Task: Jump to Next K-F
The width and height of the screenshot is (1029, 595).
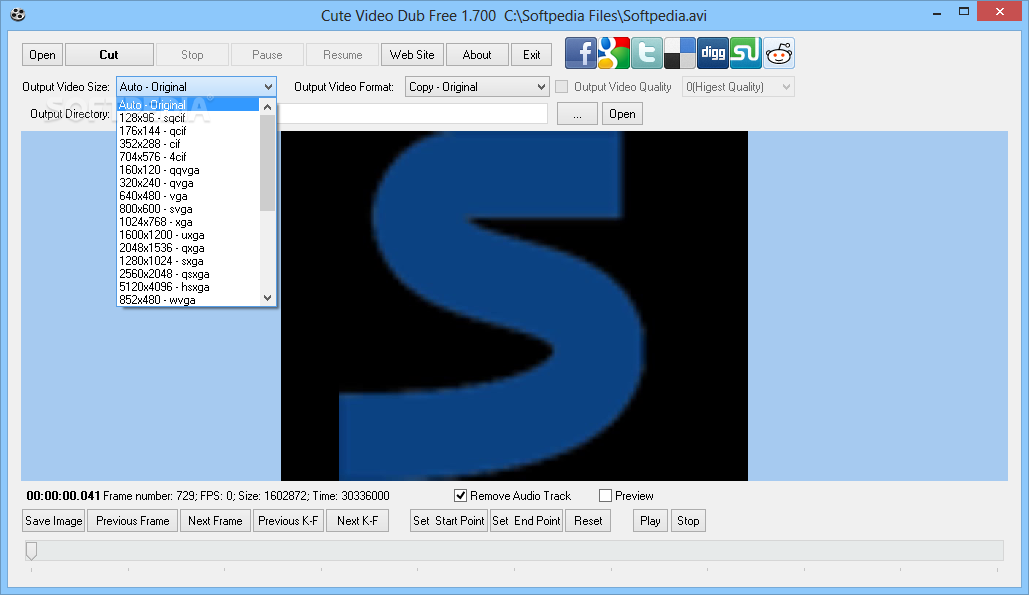Action: [x=358, y=521]
